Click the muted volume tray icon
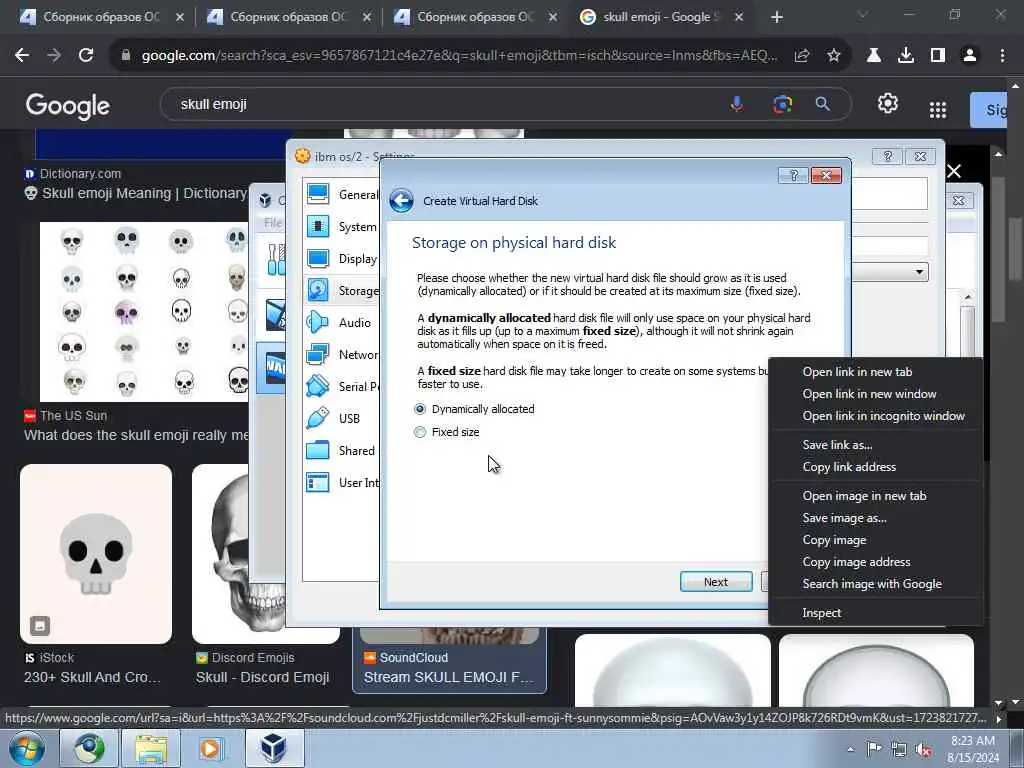 pyautogui.click(x=923, y=749)
